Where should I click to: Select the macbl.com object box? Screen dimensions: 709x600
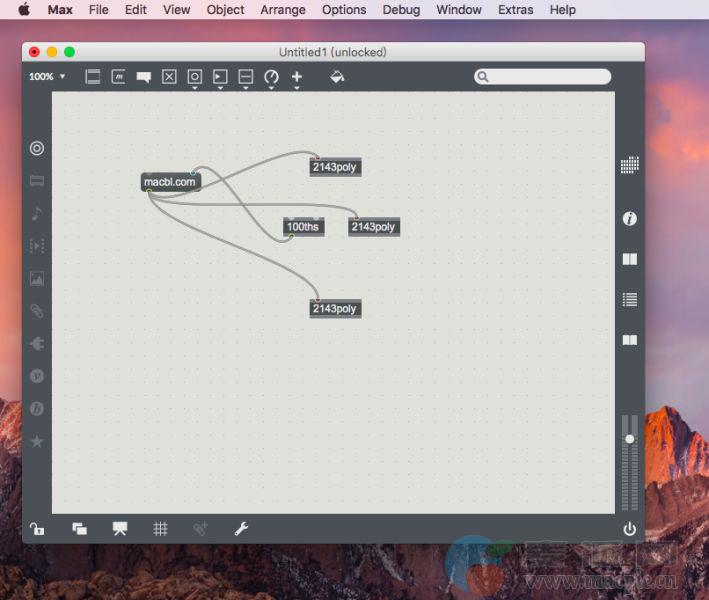[170, 182]
